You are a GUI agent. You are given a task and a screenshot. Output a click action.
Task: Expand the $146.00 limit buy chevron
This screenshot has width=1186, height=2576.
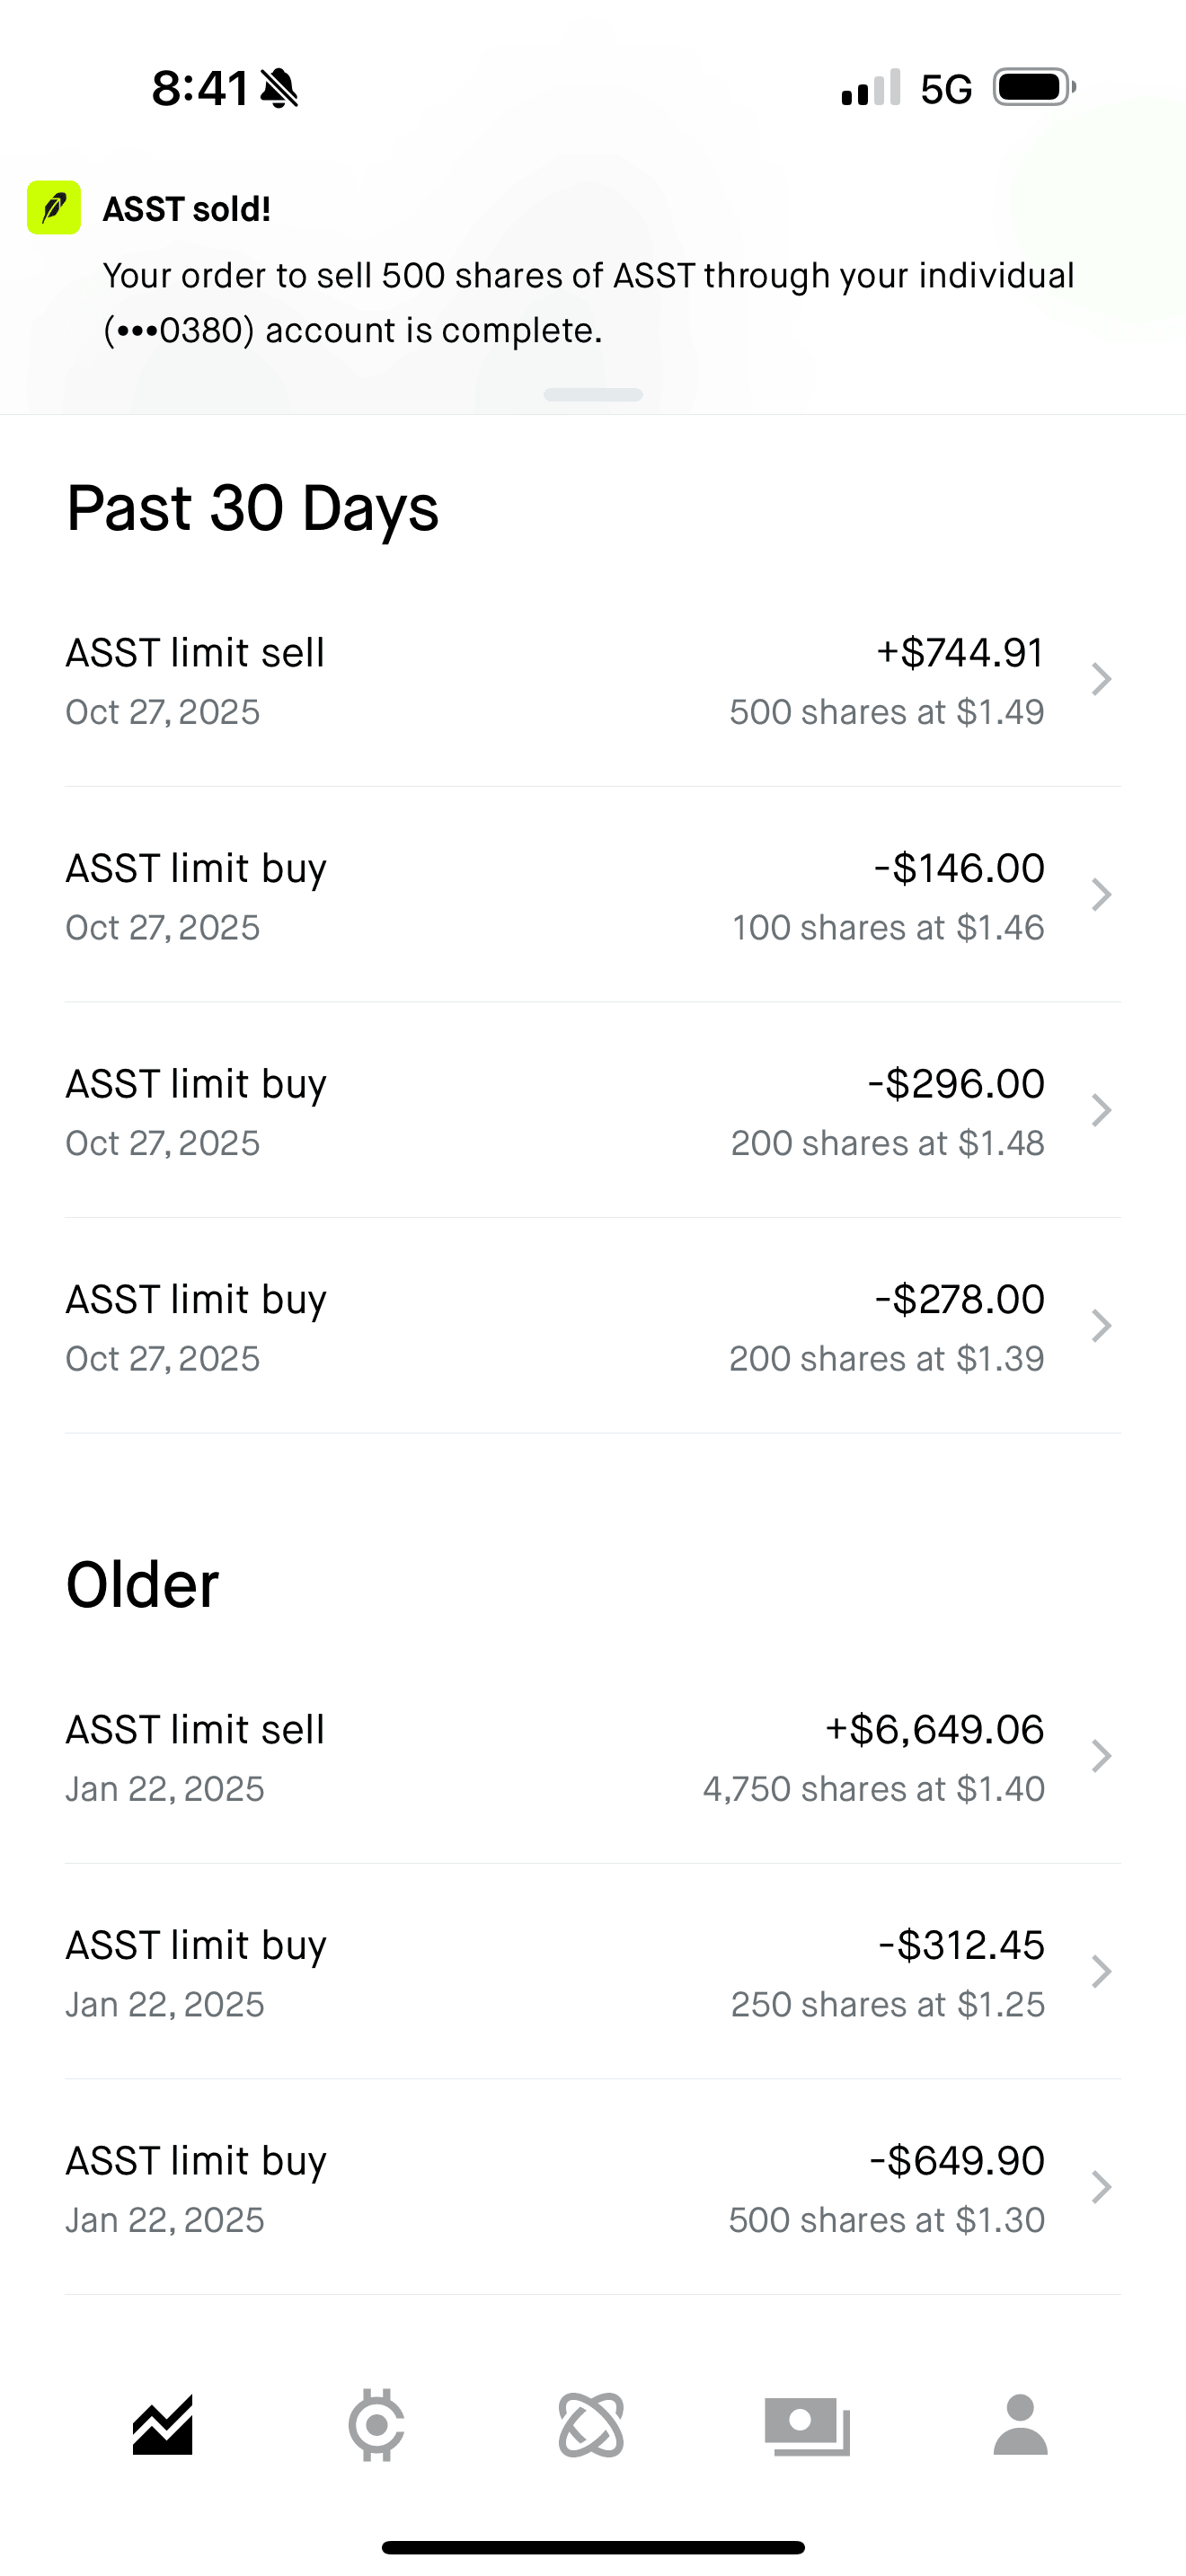(x=1101, y=895)
